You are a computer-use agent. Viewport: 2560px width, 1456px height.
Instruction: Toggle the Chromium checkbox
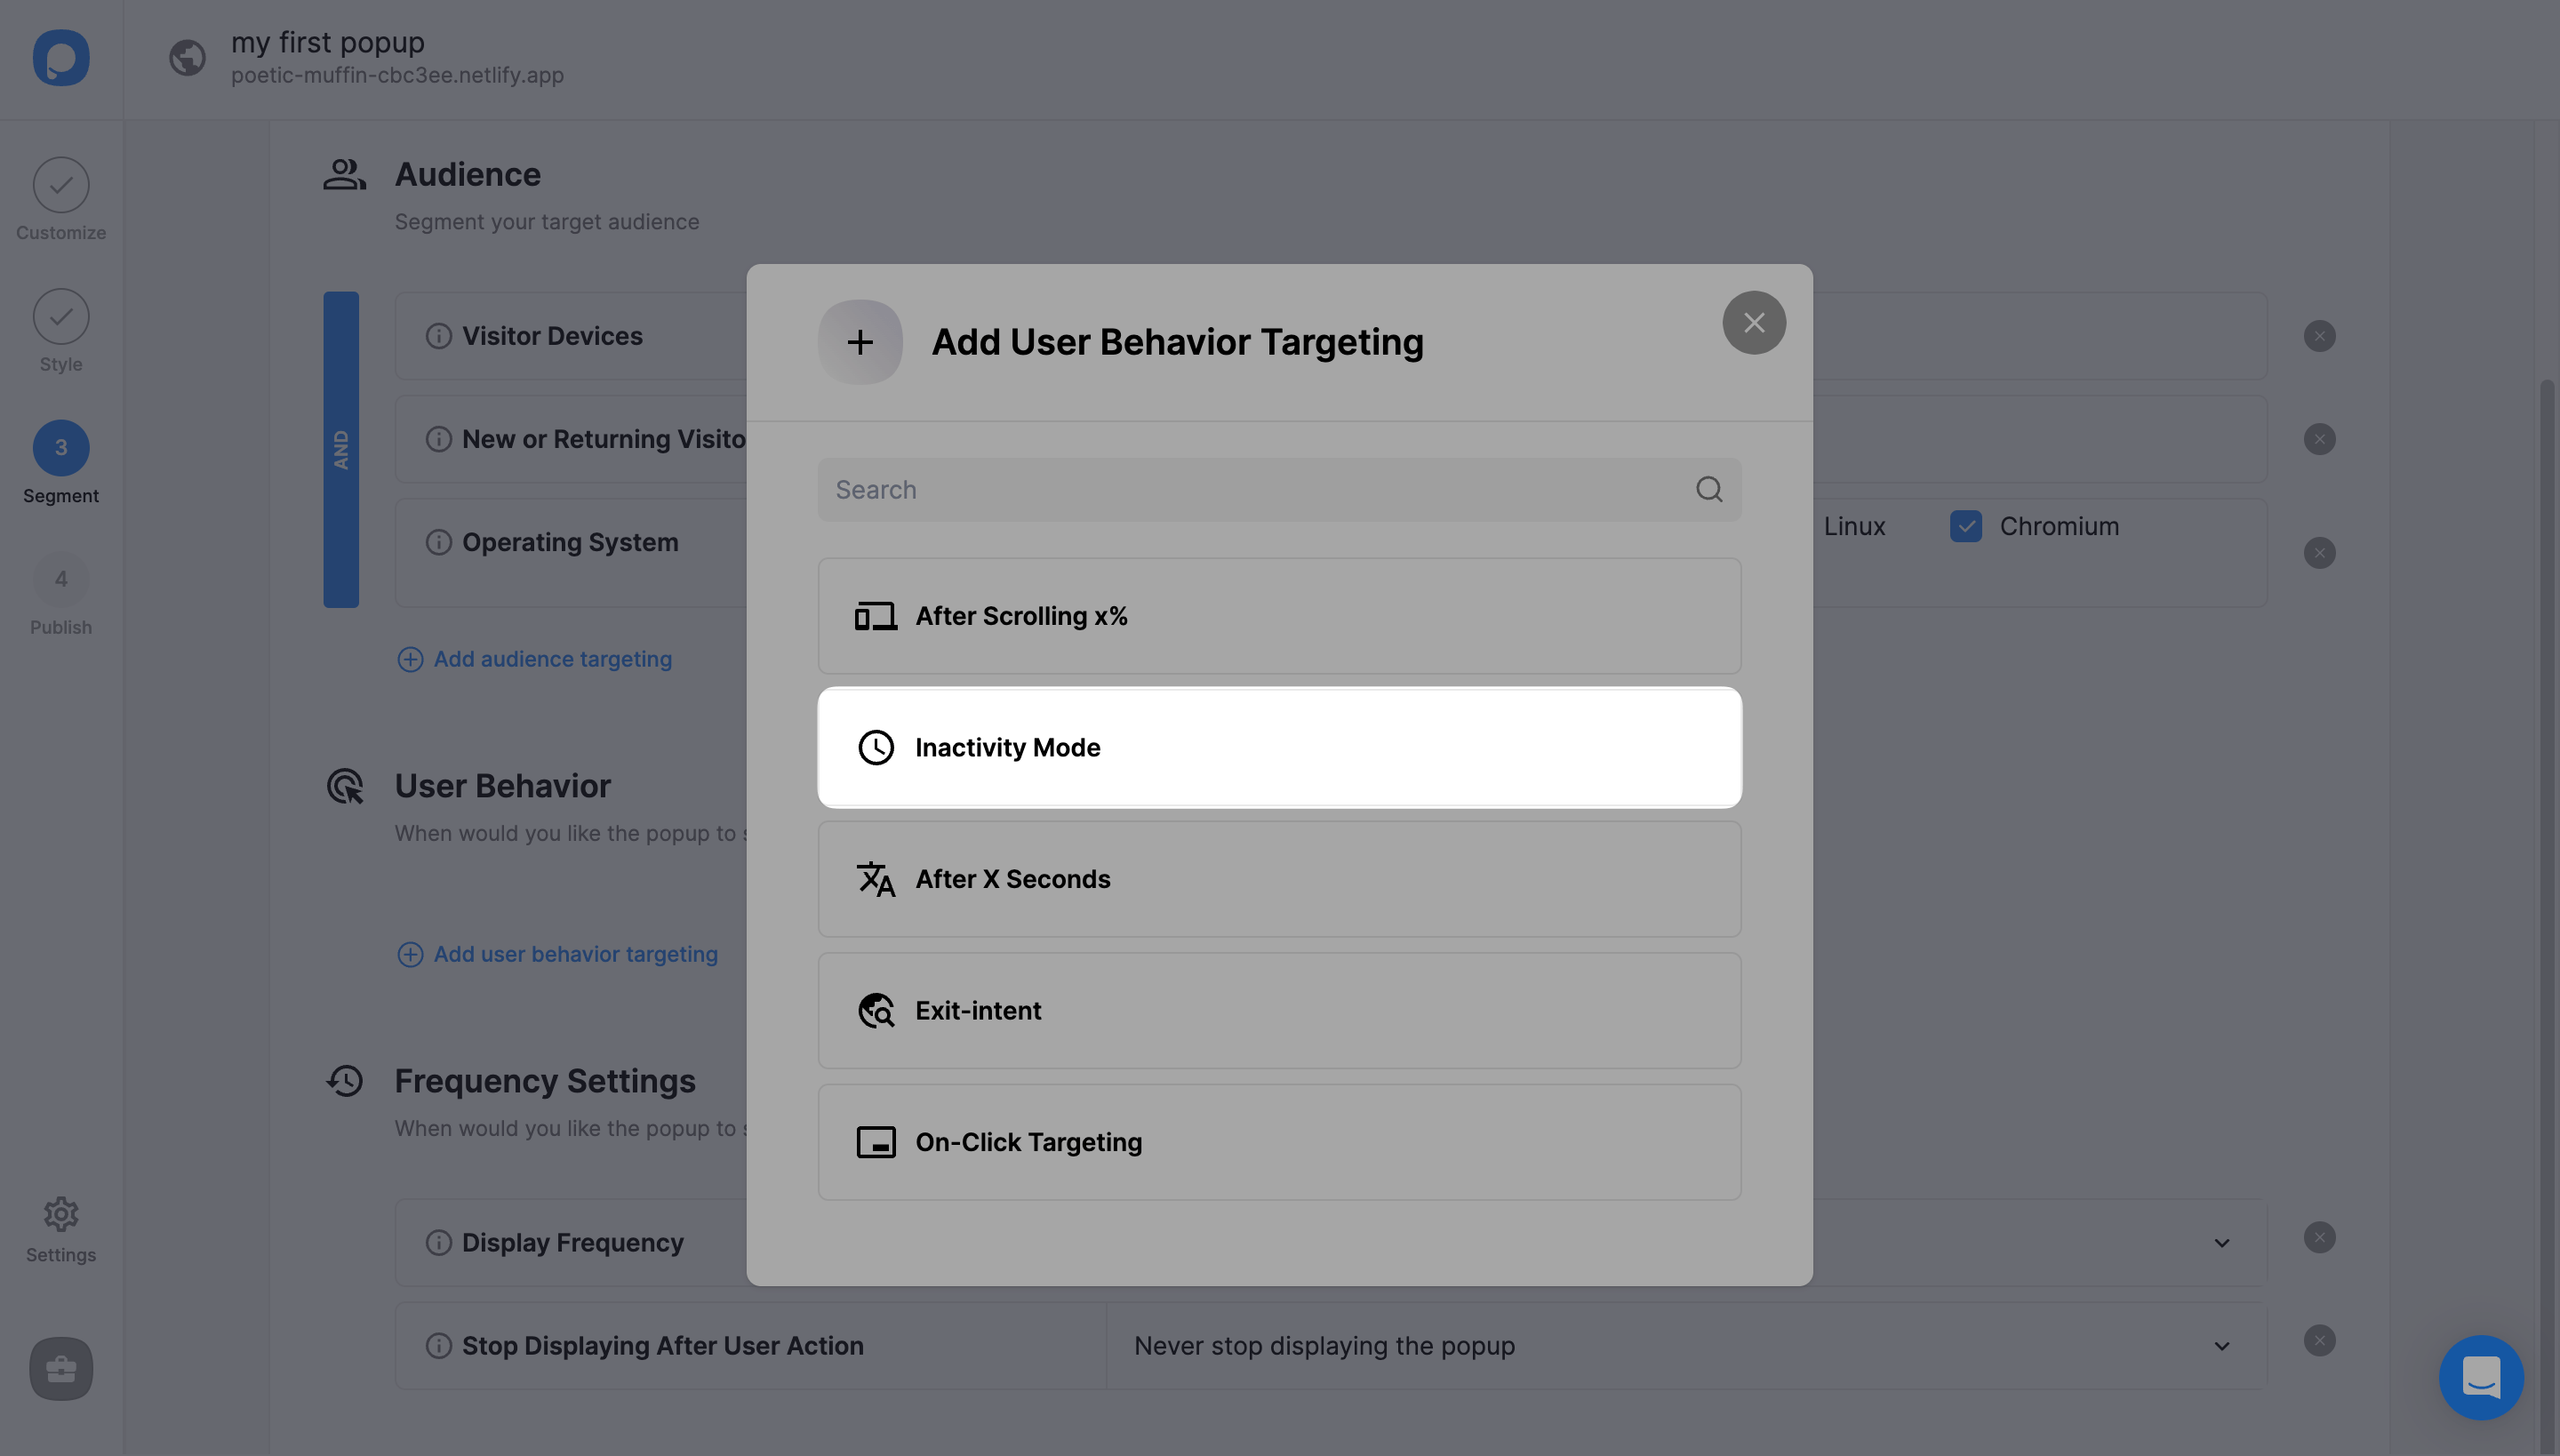pos(1965,526)
